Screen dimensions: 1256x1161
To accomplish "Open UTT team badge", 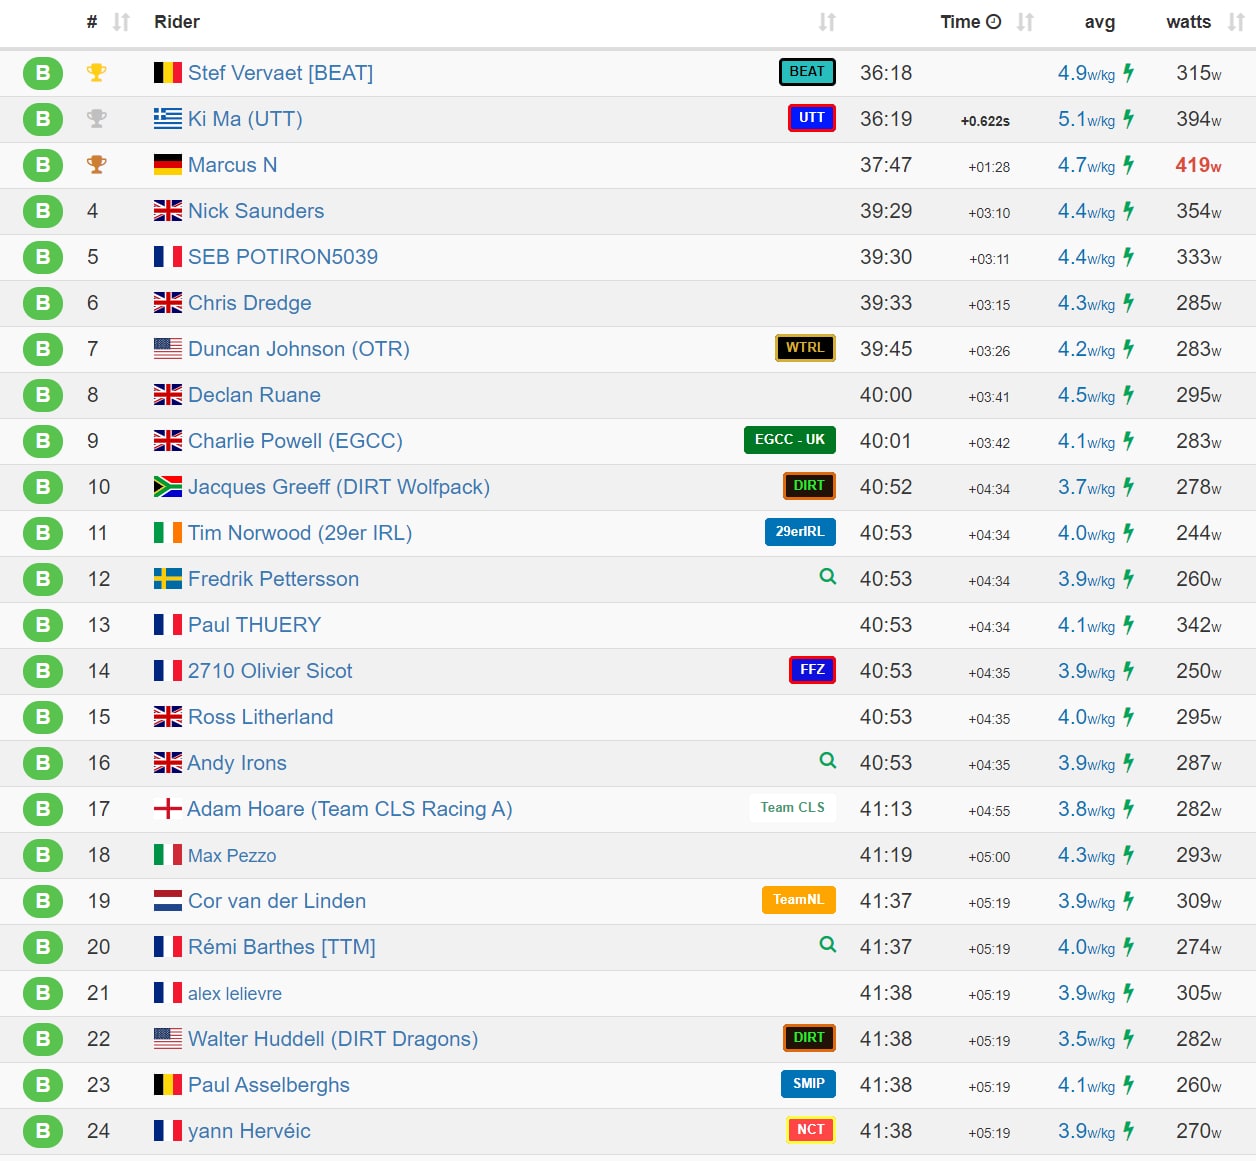I will pyautogui.click(x=812, y=118).
